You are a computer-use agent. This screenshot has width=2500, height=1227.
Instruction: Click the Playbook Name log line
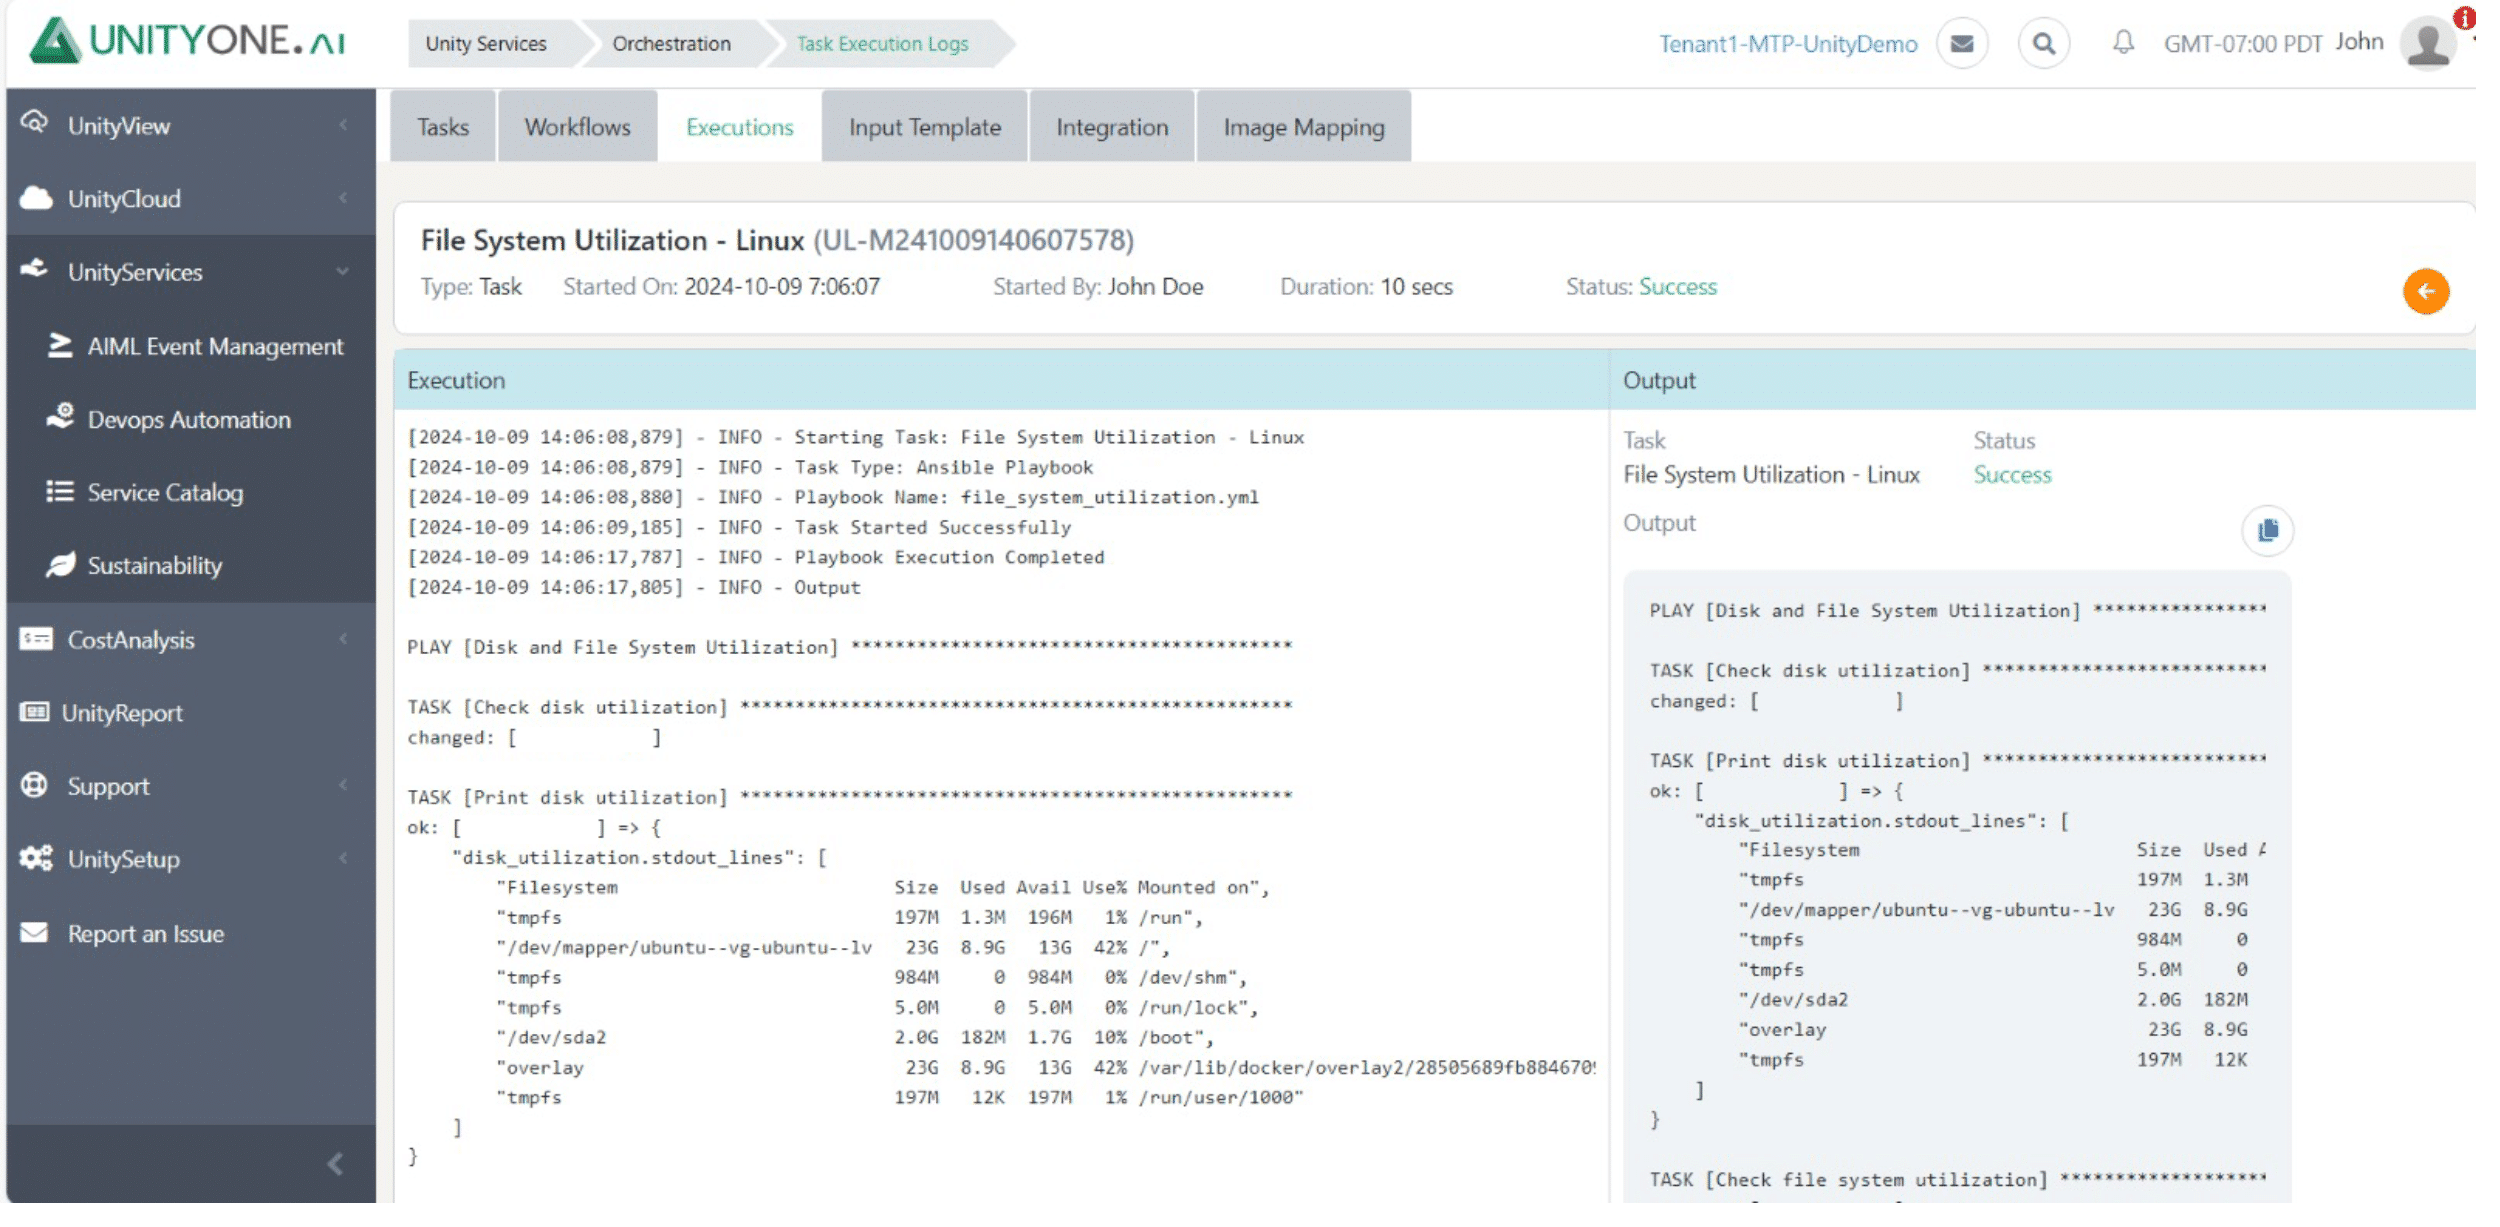[833, 497]
